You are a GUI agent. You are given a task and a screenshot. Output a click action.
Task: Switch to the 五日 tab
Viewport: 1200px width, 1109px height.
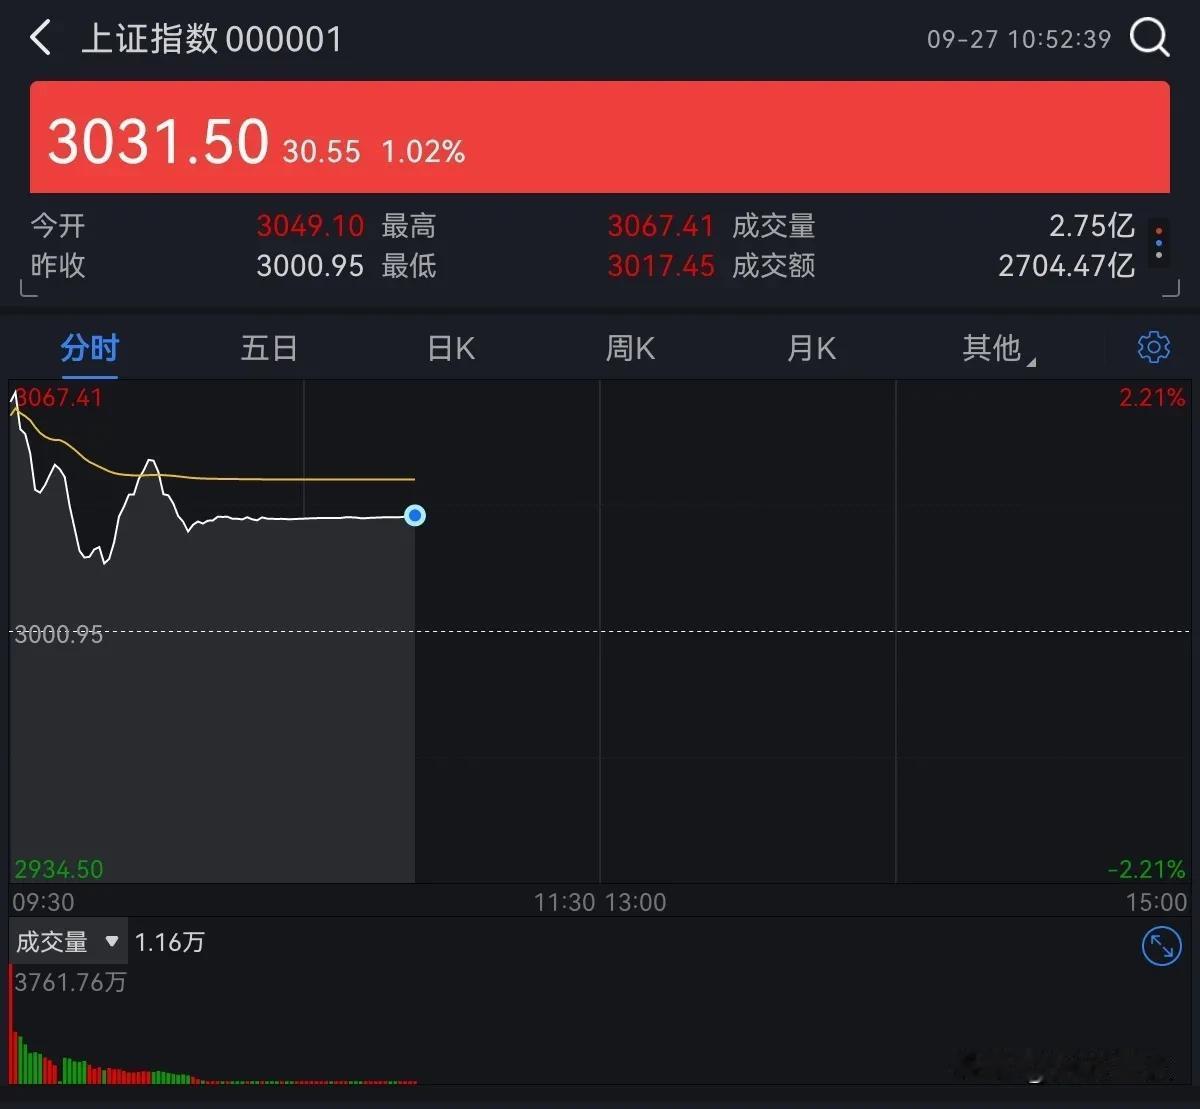[269, 348]
